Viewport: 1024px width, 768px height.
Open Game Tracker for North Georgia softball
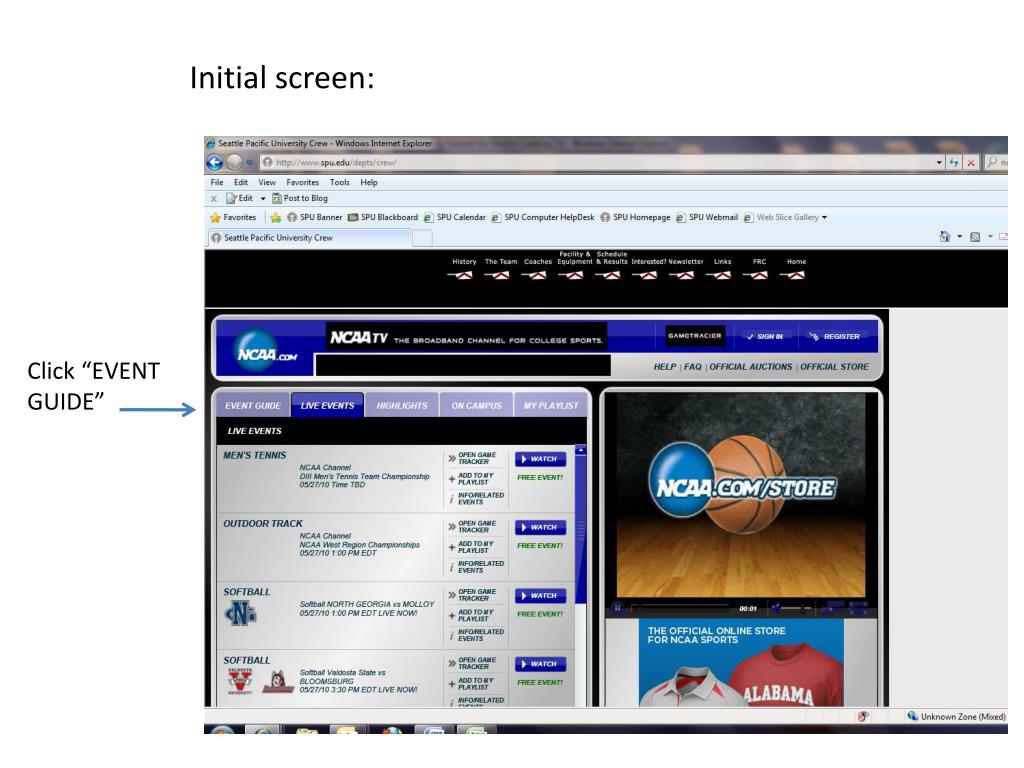(473, 595)
